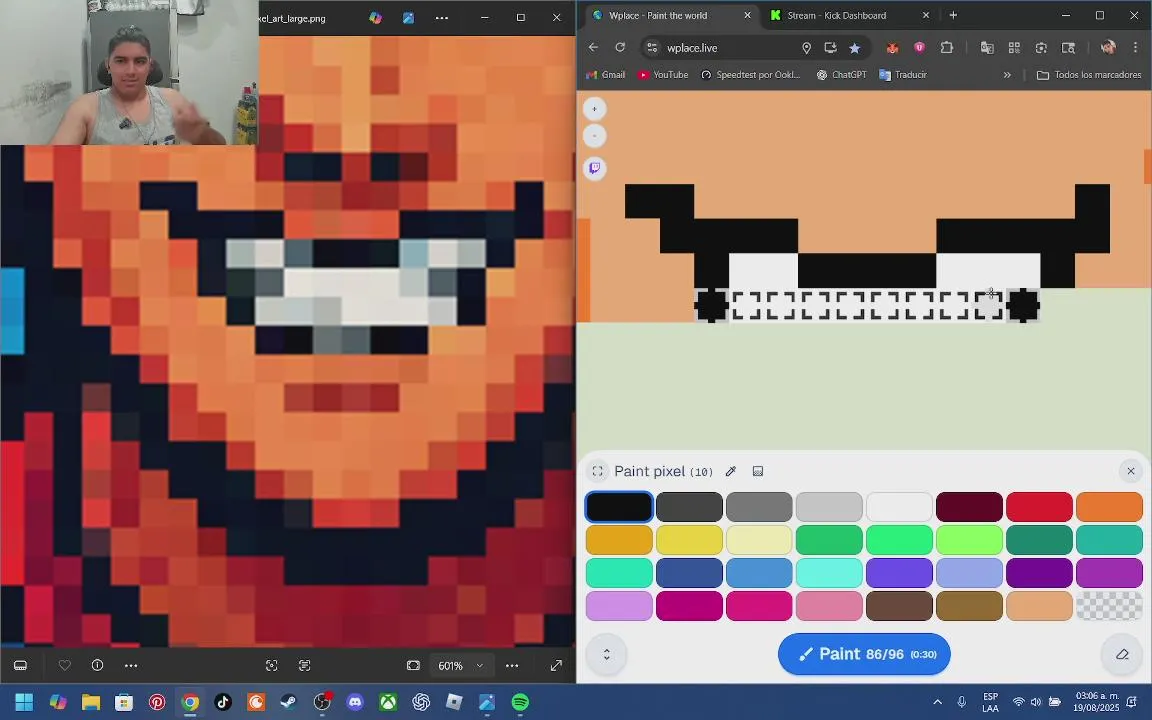
Task: Open Pinterest from taskbar
Action: pos(157,702)
